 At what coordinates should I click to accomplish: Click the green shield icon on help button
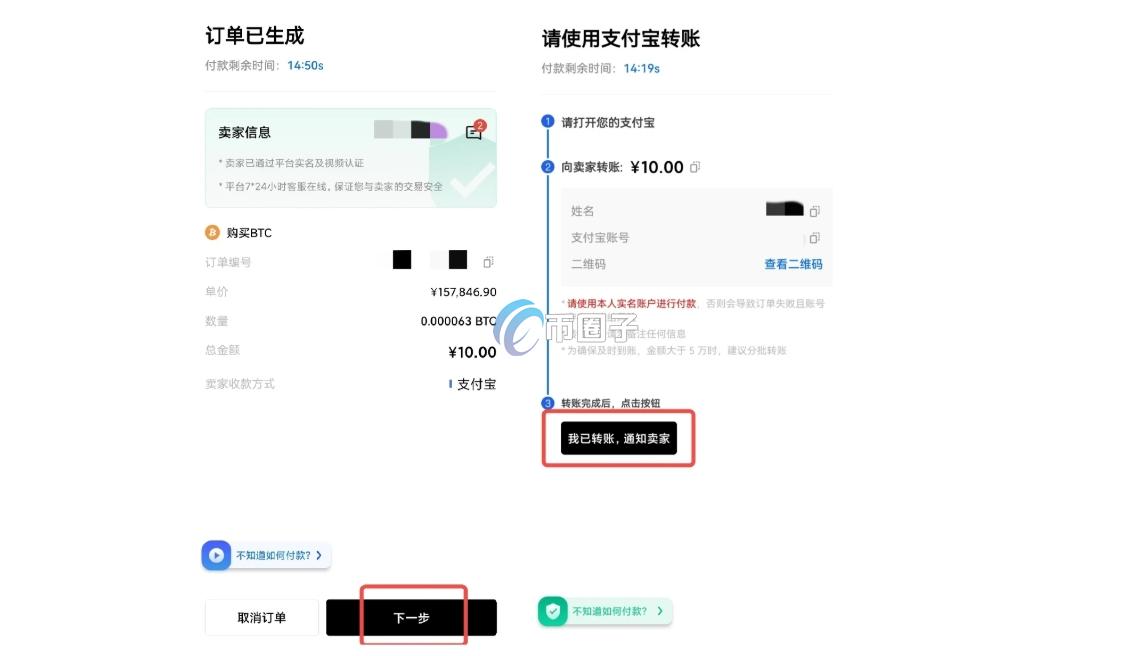553,611
